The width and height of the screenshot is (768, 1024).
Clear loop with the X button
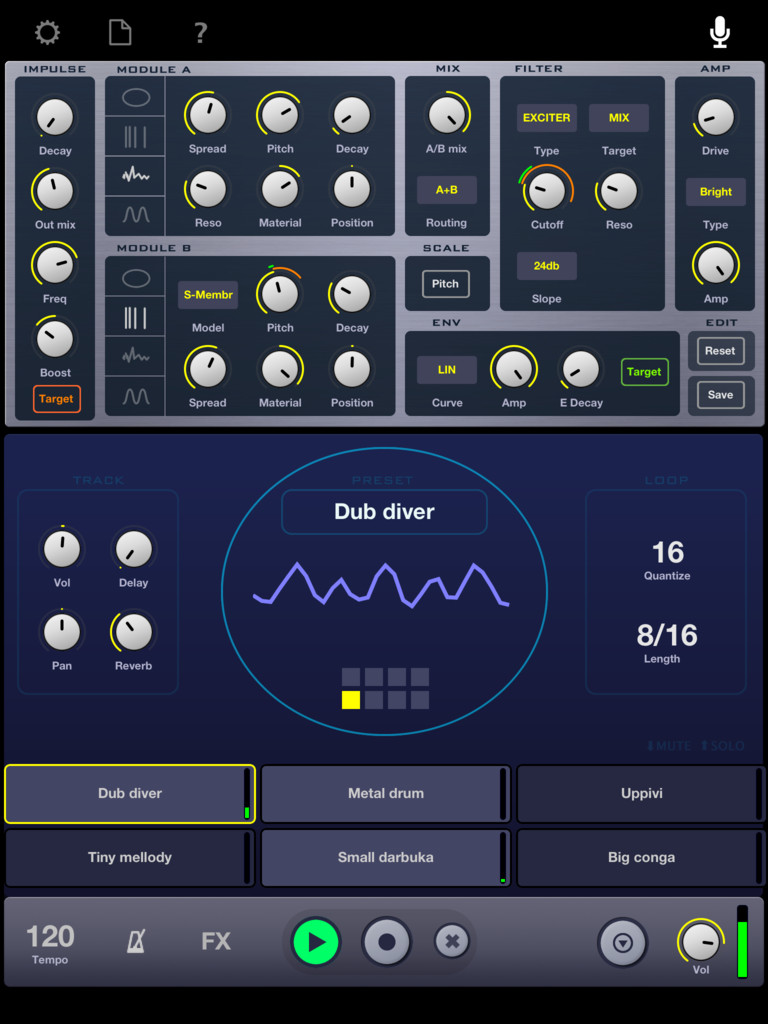click(452, 942)
